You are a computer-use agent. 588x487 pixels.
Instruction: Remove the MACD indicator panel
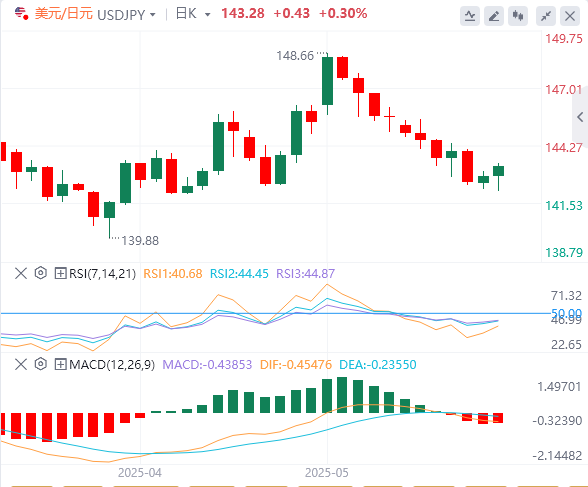(21, 364)
